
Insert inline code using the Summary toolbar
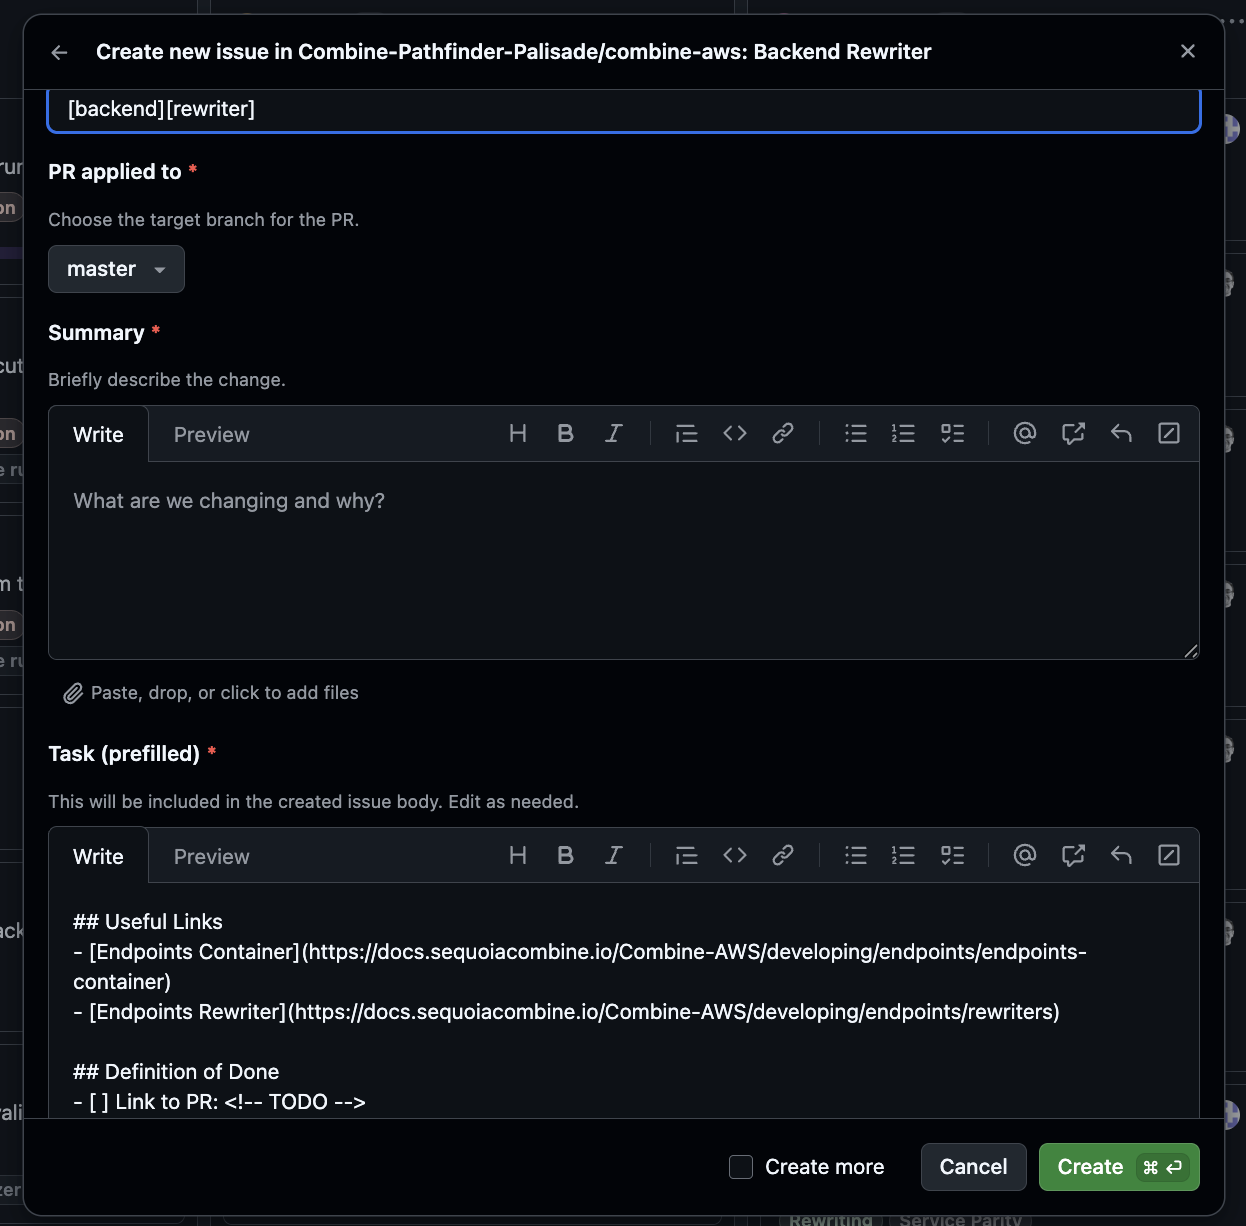coord(734,433)
